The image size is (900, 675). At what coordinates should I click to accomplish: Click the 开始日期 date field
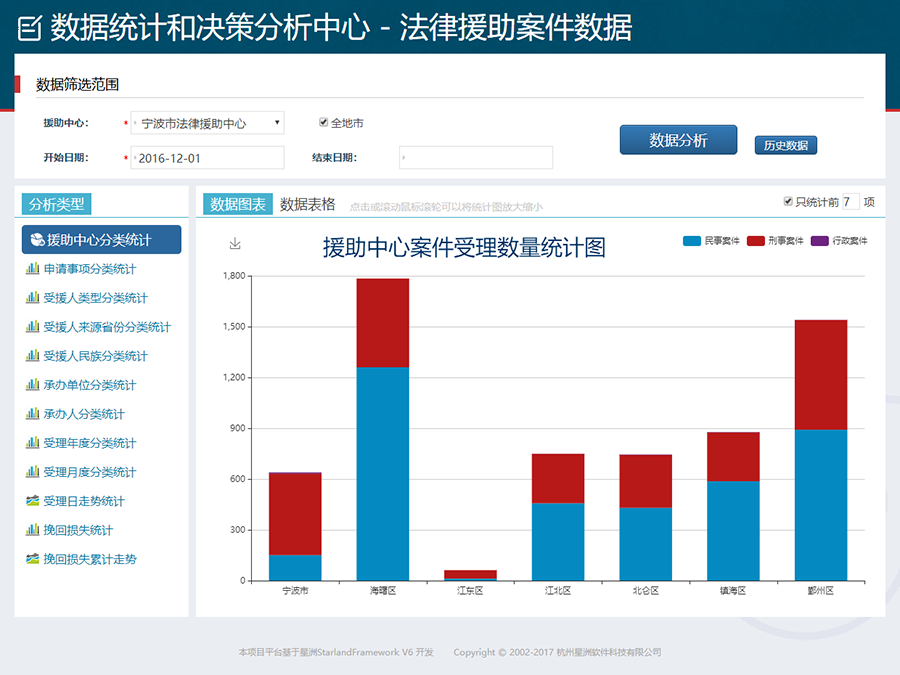(x=208, y=158)
